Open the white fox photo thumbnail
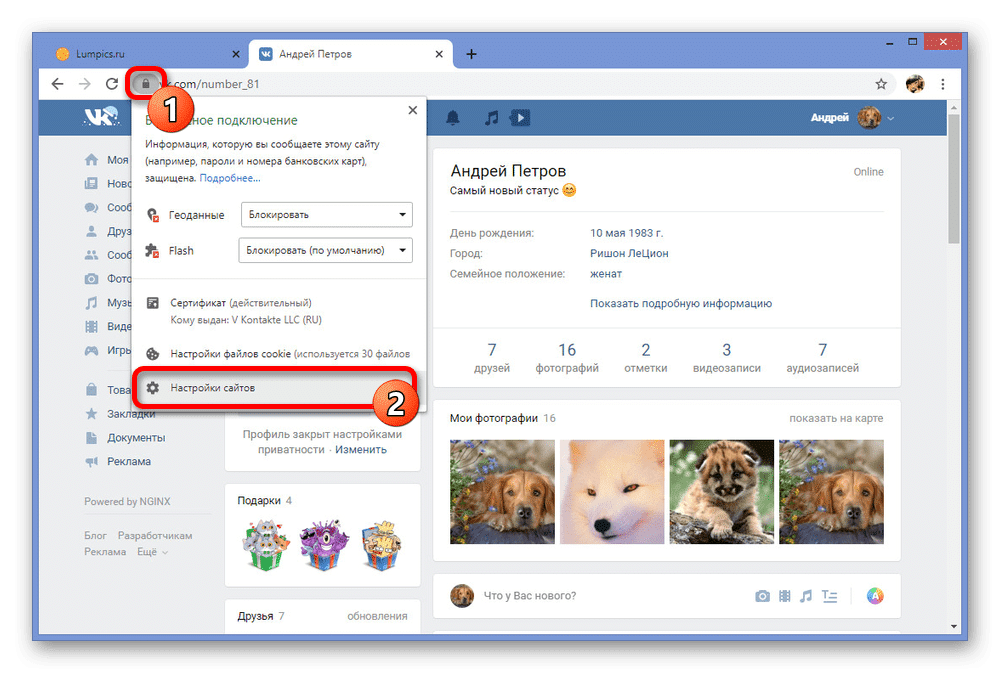This screenshot has width=1000, height=673. click(x=612, y=491)
